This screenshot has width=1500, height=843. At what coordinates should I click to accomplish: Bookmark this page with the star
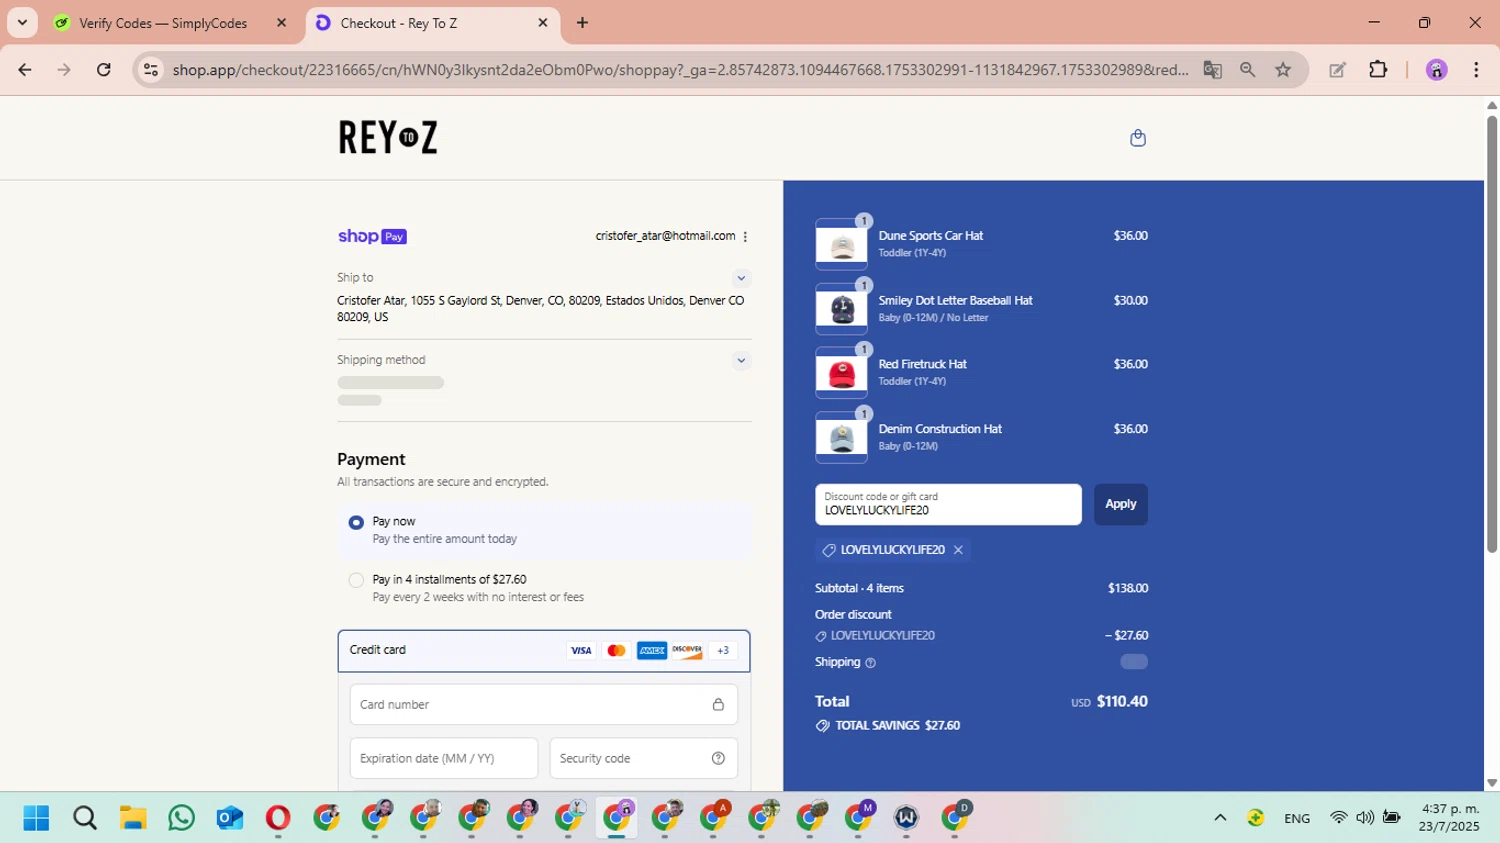coord(1283,70)
